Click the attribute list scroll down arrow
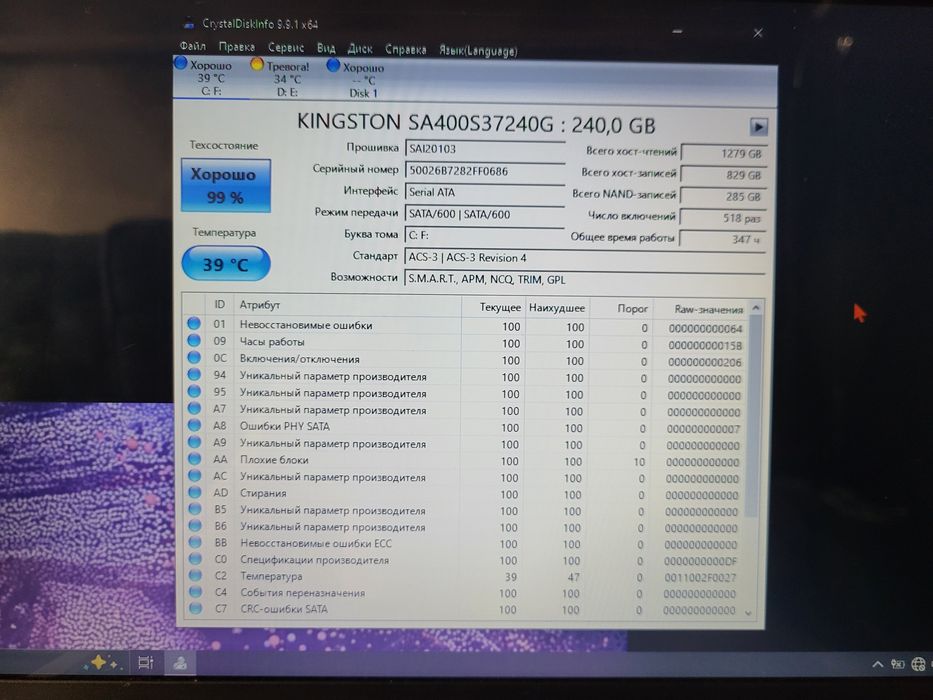 coord(749,612)
